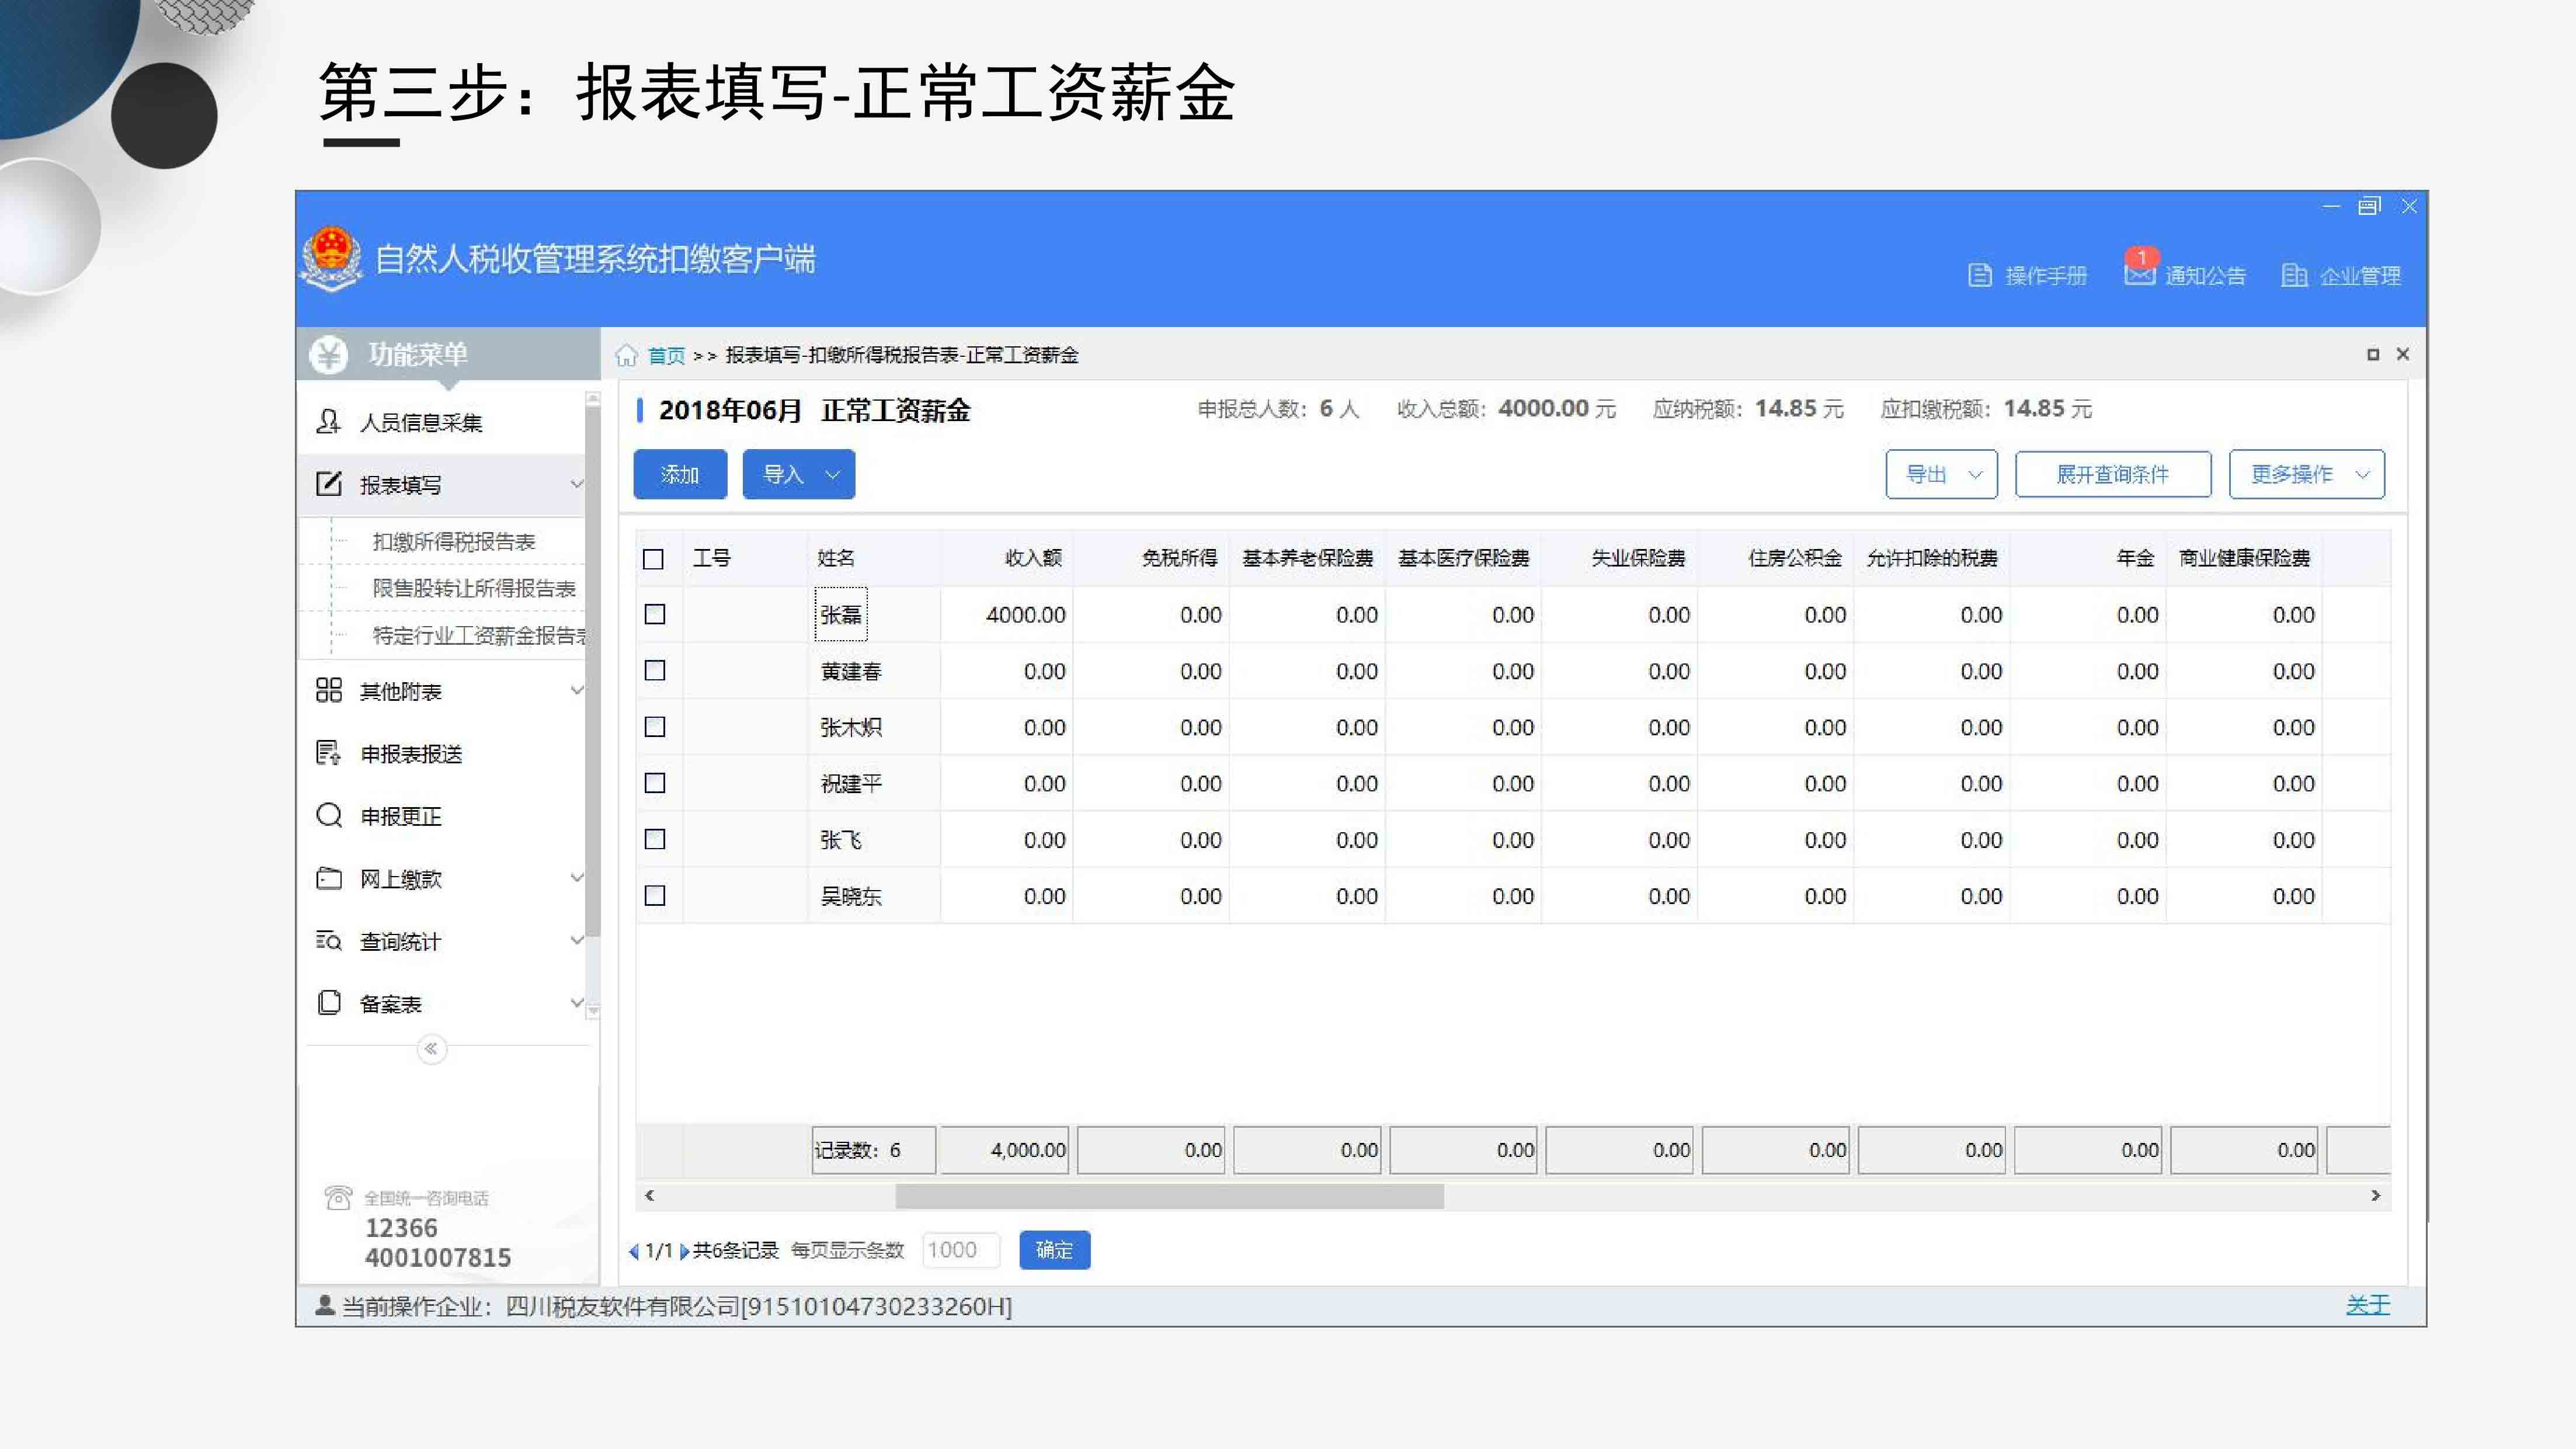Open the 企业管理 building icon
Screen dimensions: 2576x1449
[x=2294, y=275]
